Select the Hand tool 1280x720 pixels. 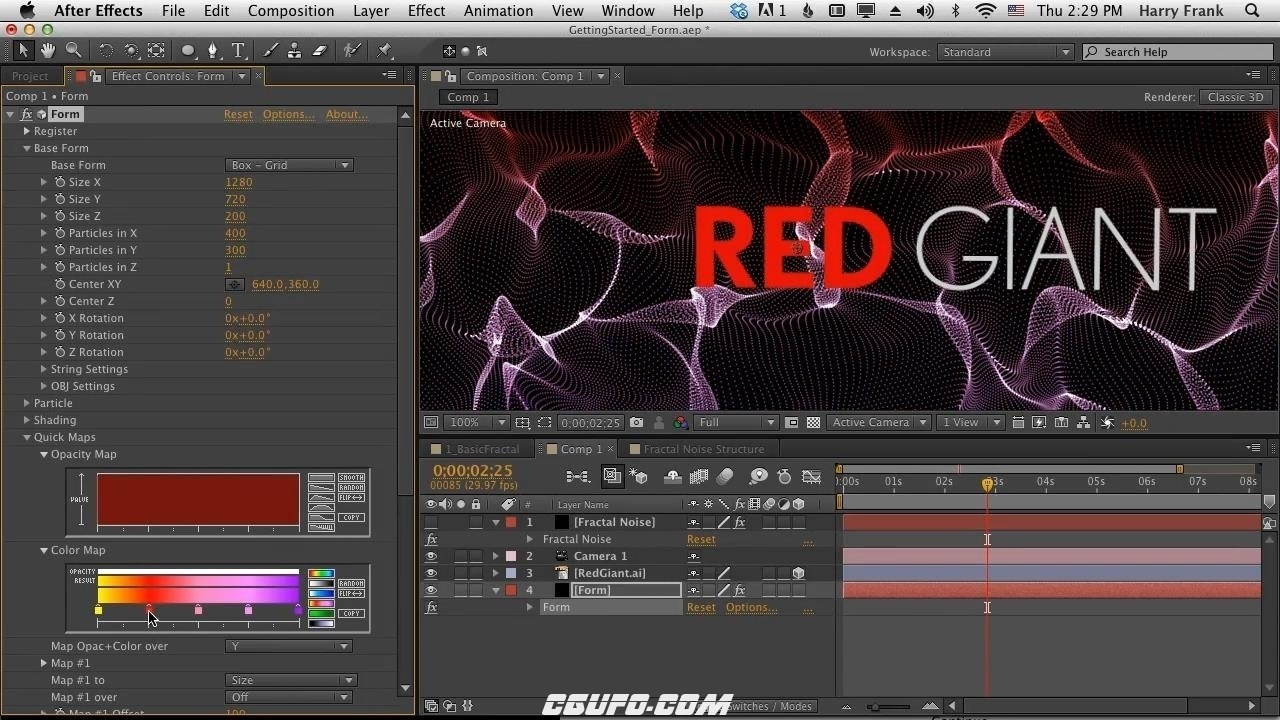pos(46,50)
